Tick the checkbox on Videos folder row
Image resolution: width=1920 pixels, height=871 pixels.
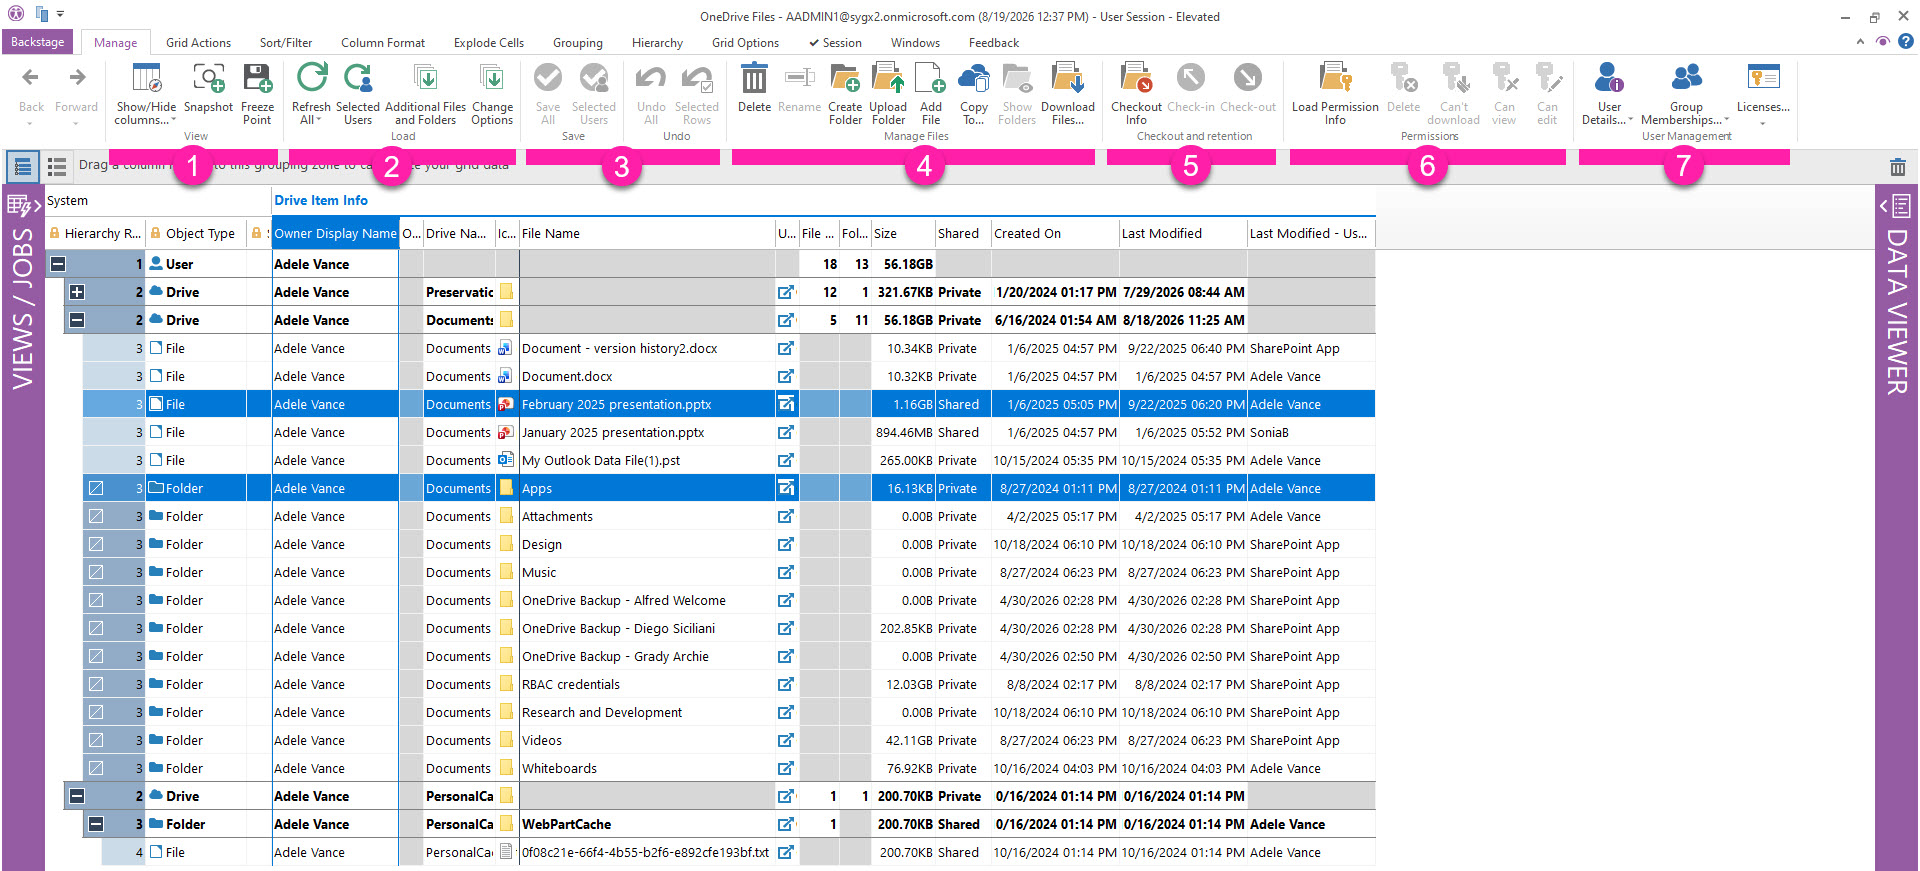pyautogui.click(x=96, y=741)
